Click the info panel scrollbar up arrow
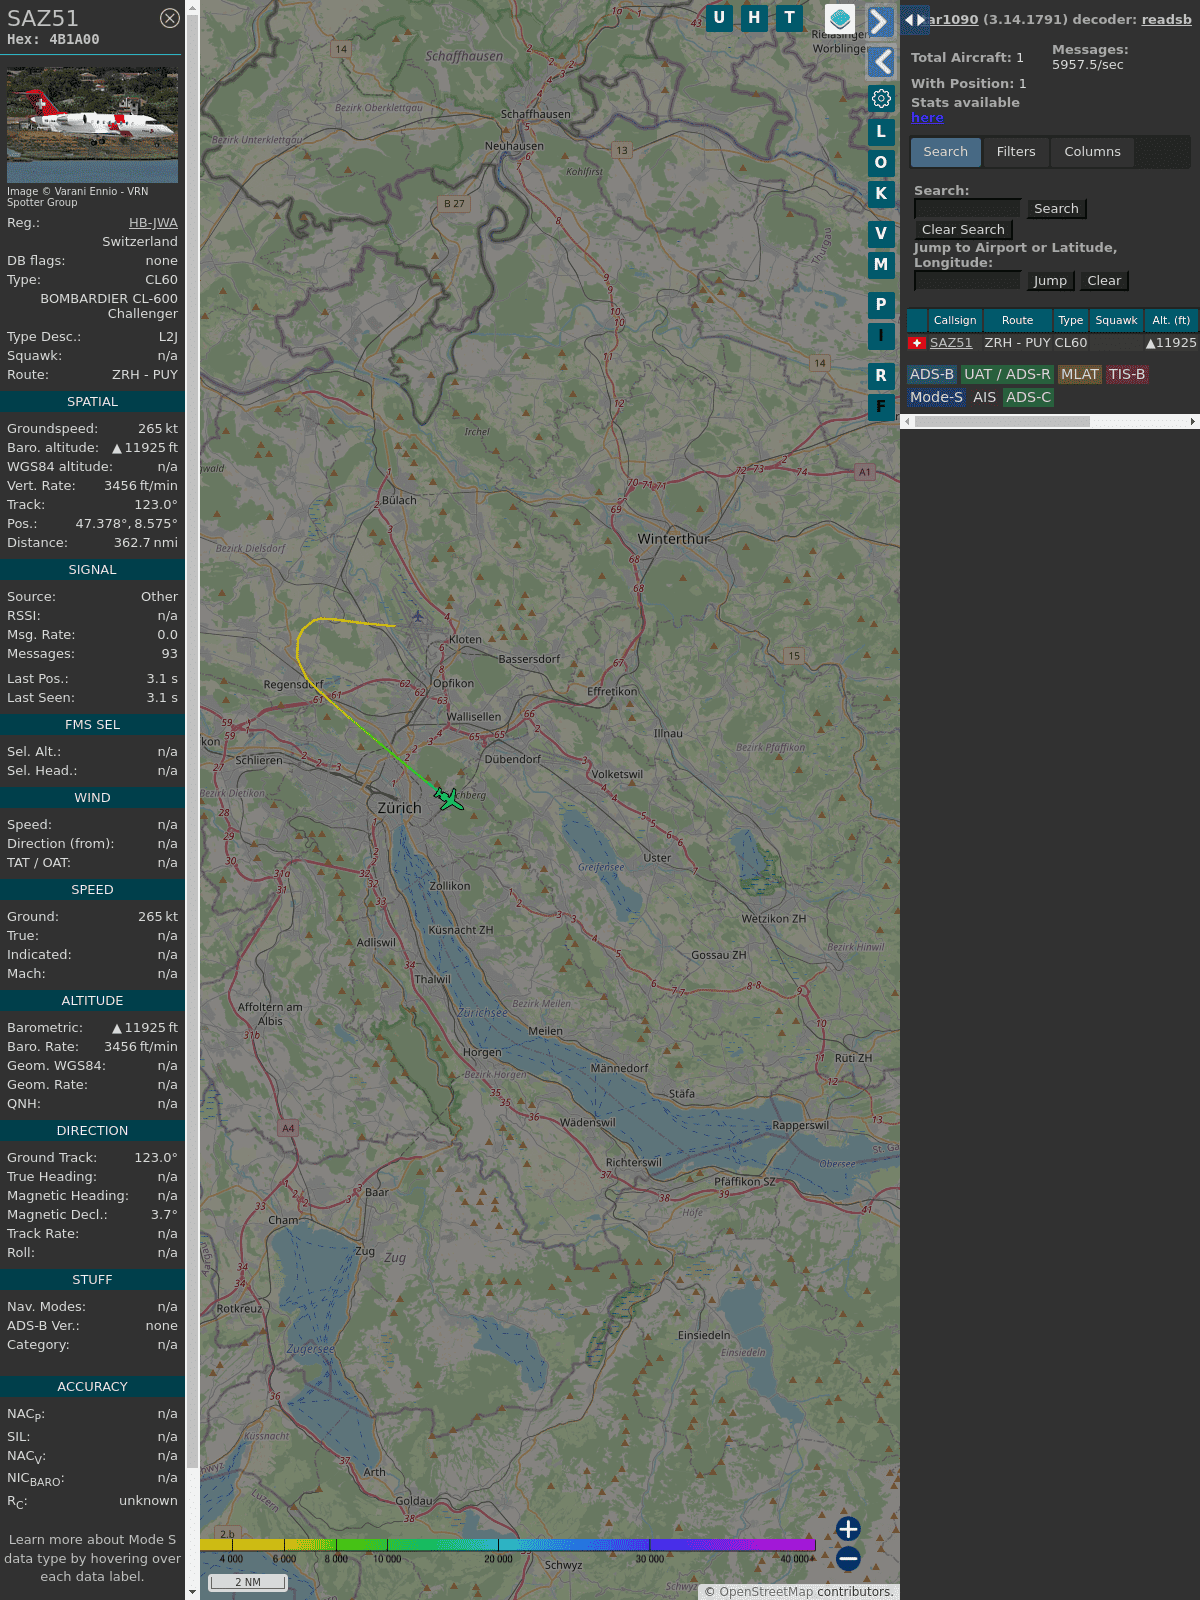 point(192,7)
